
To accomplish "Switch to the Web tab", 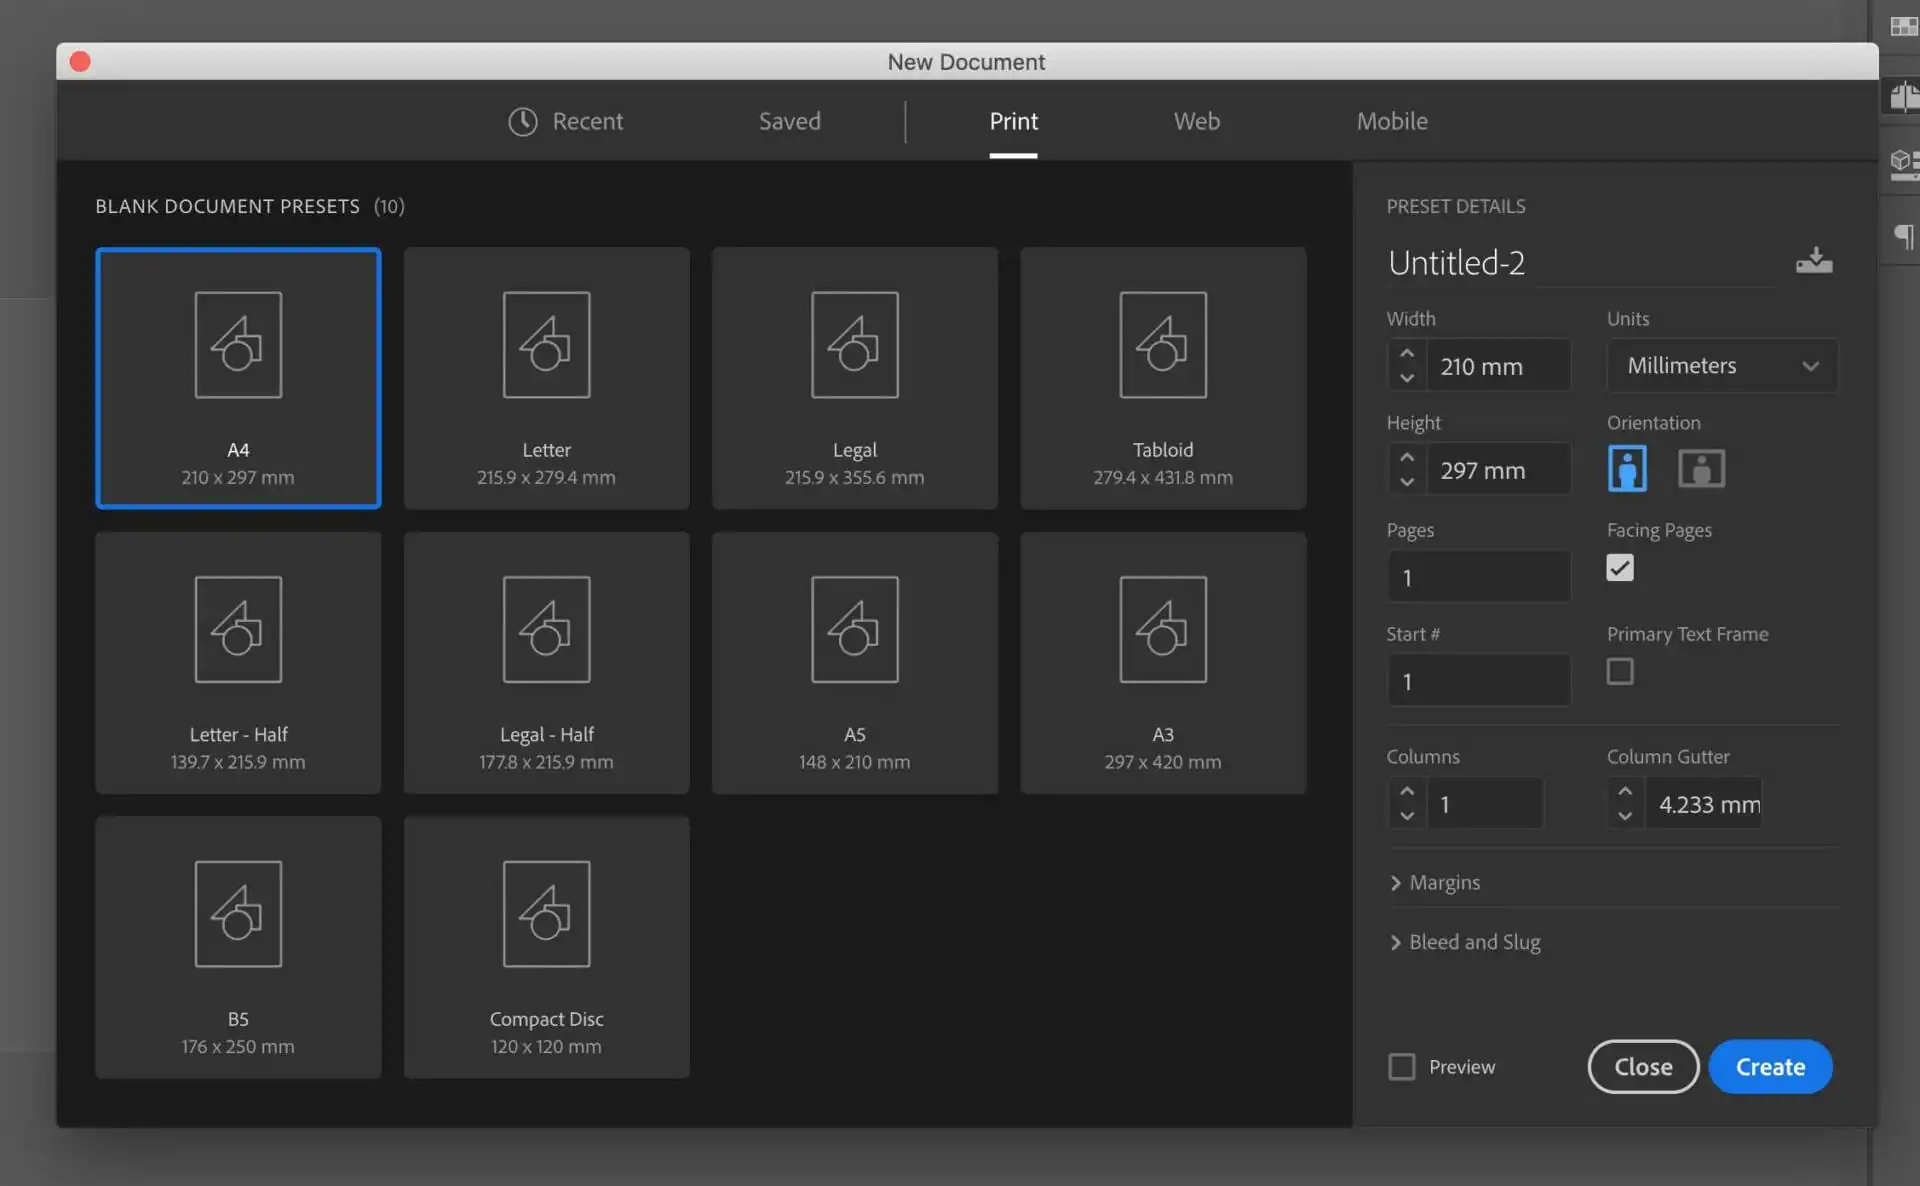I will (x=1196, y=121).
